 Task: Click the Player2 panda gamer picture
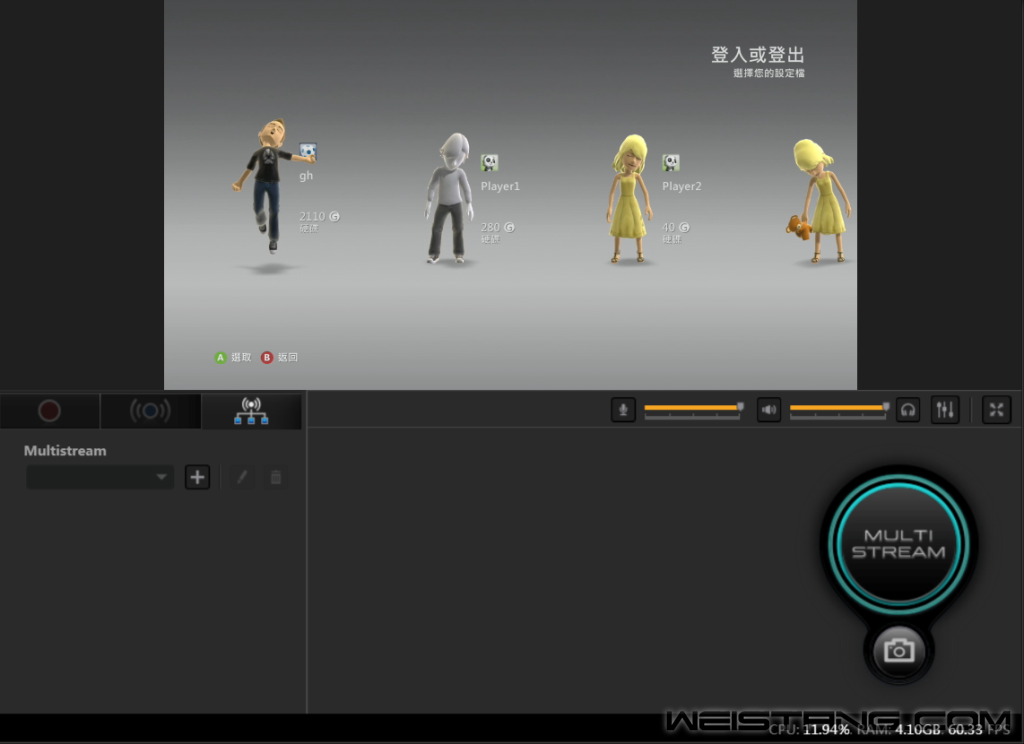tap(671, 162)
